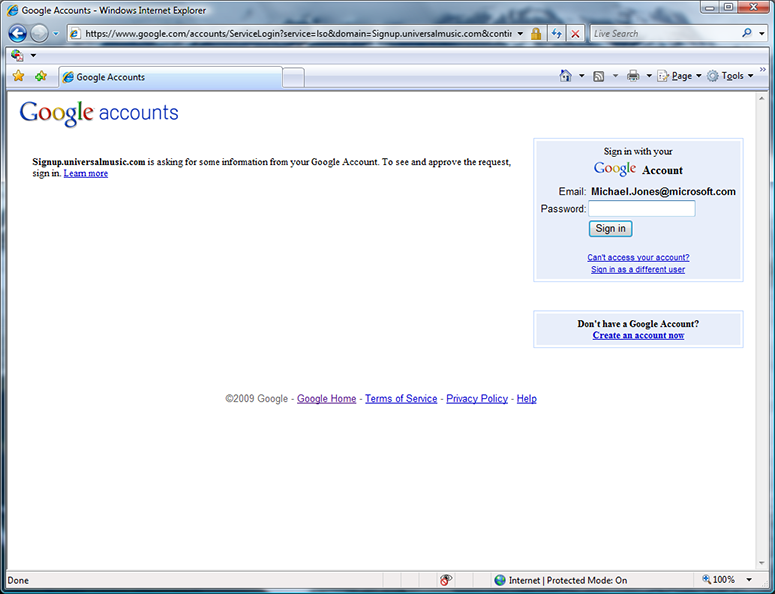The width and height of the screenshot is (775, 594).
Task: Click the search magnifier icon
Action: pos(747,33)
